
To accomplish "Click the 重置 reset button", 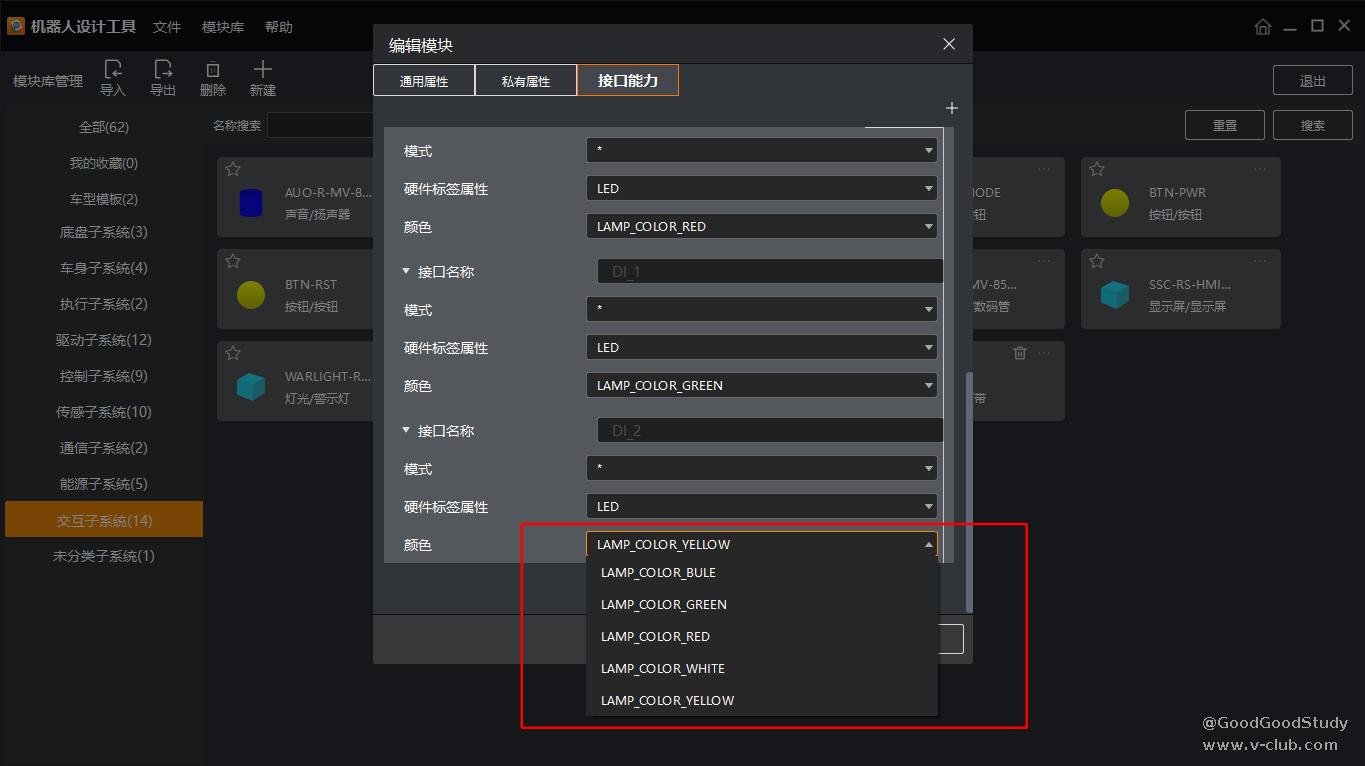I will pyautogui.click(x=1225, y=125).
